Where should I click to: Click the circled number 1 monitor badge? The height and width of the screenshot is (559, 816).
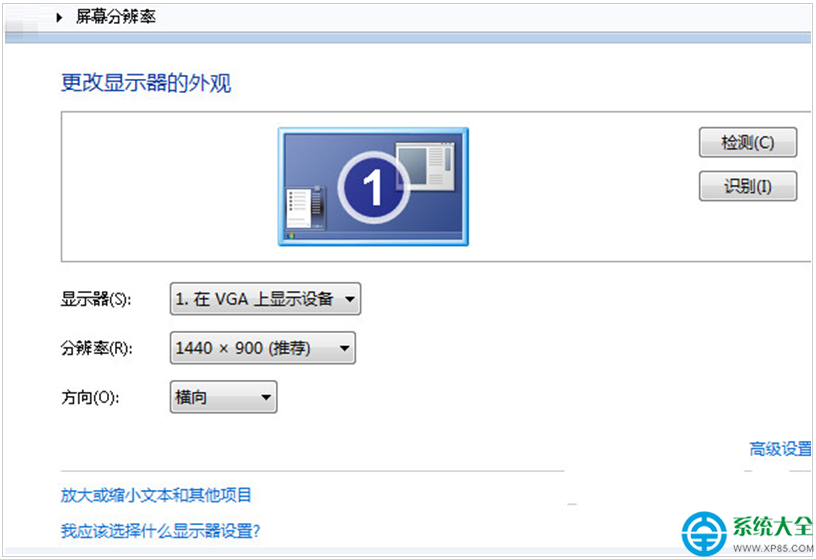coord(373,187)
